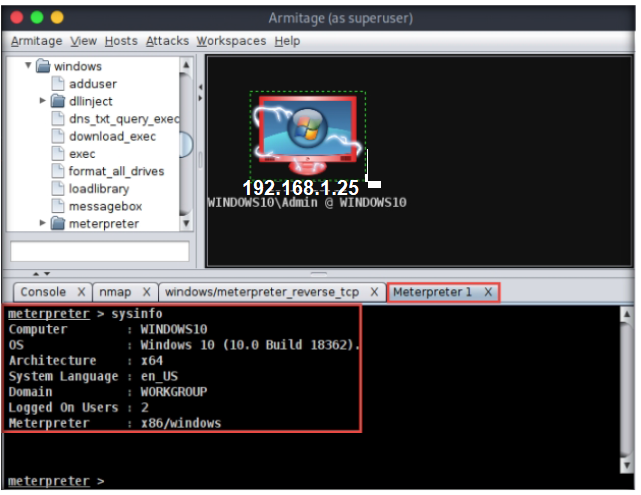Click the module search input field
The height and width of the screenshot is (495, 641).
[x=100, y=251]
